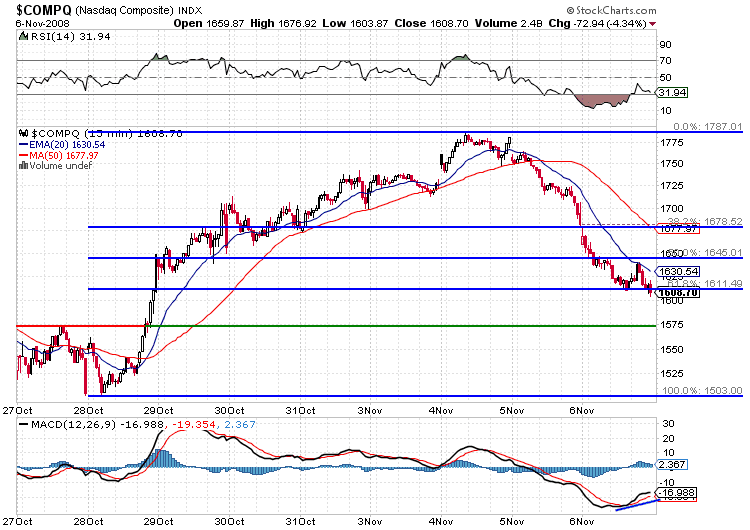The image size is (750, 530).
Task: Click the Open 1659.87 value
Action: [209, 23]
